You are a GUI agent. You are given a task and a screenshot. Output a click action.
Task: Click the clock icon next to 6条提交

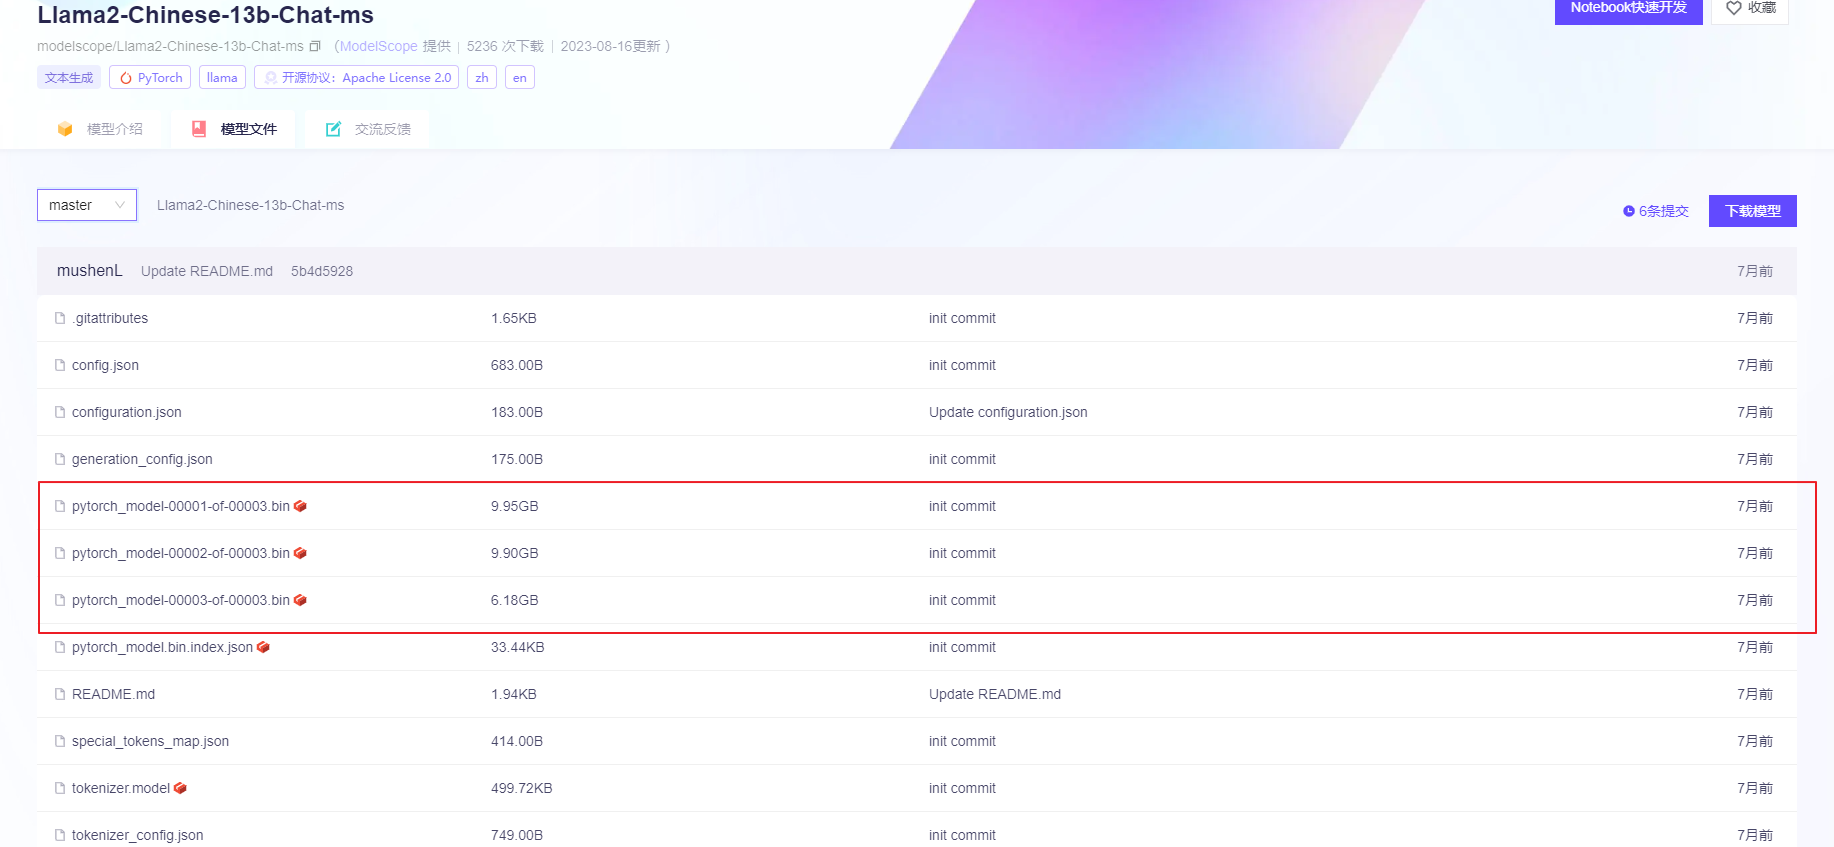pos(1629,211)
